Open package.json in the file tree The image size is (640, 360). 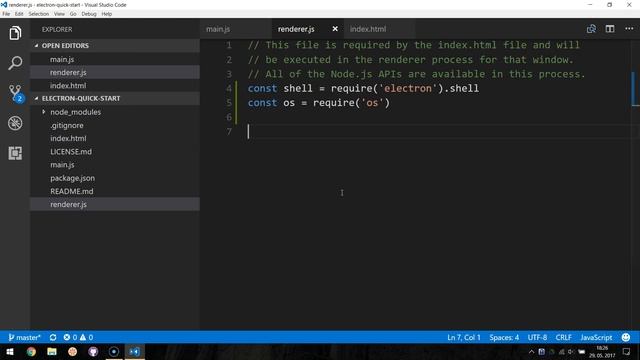click(115, 178)
